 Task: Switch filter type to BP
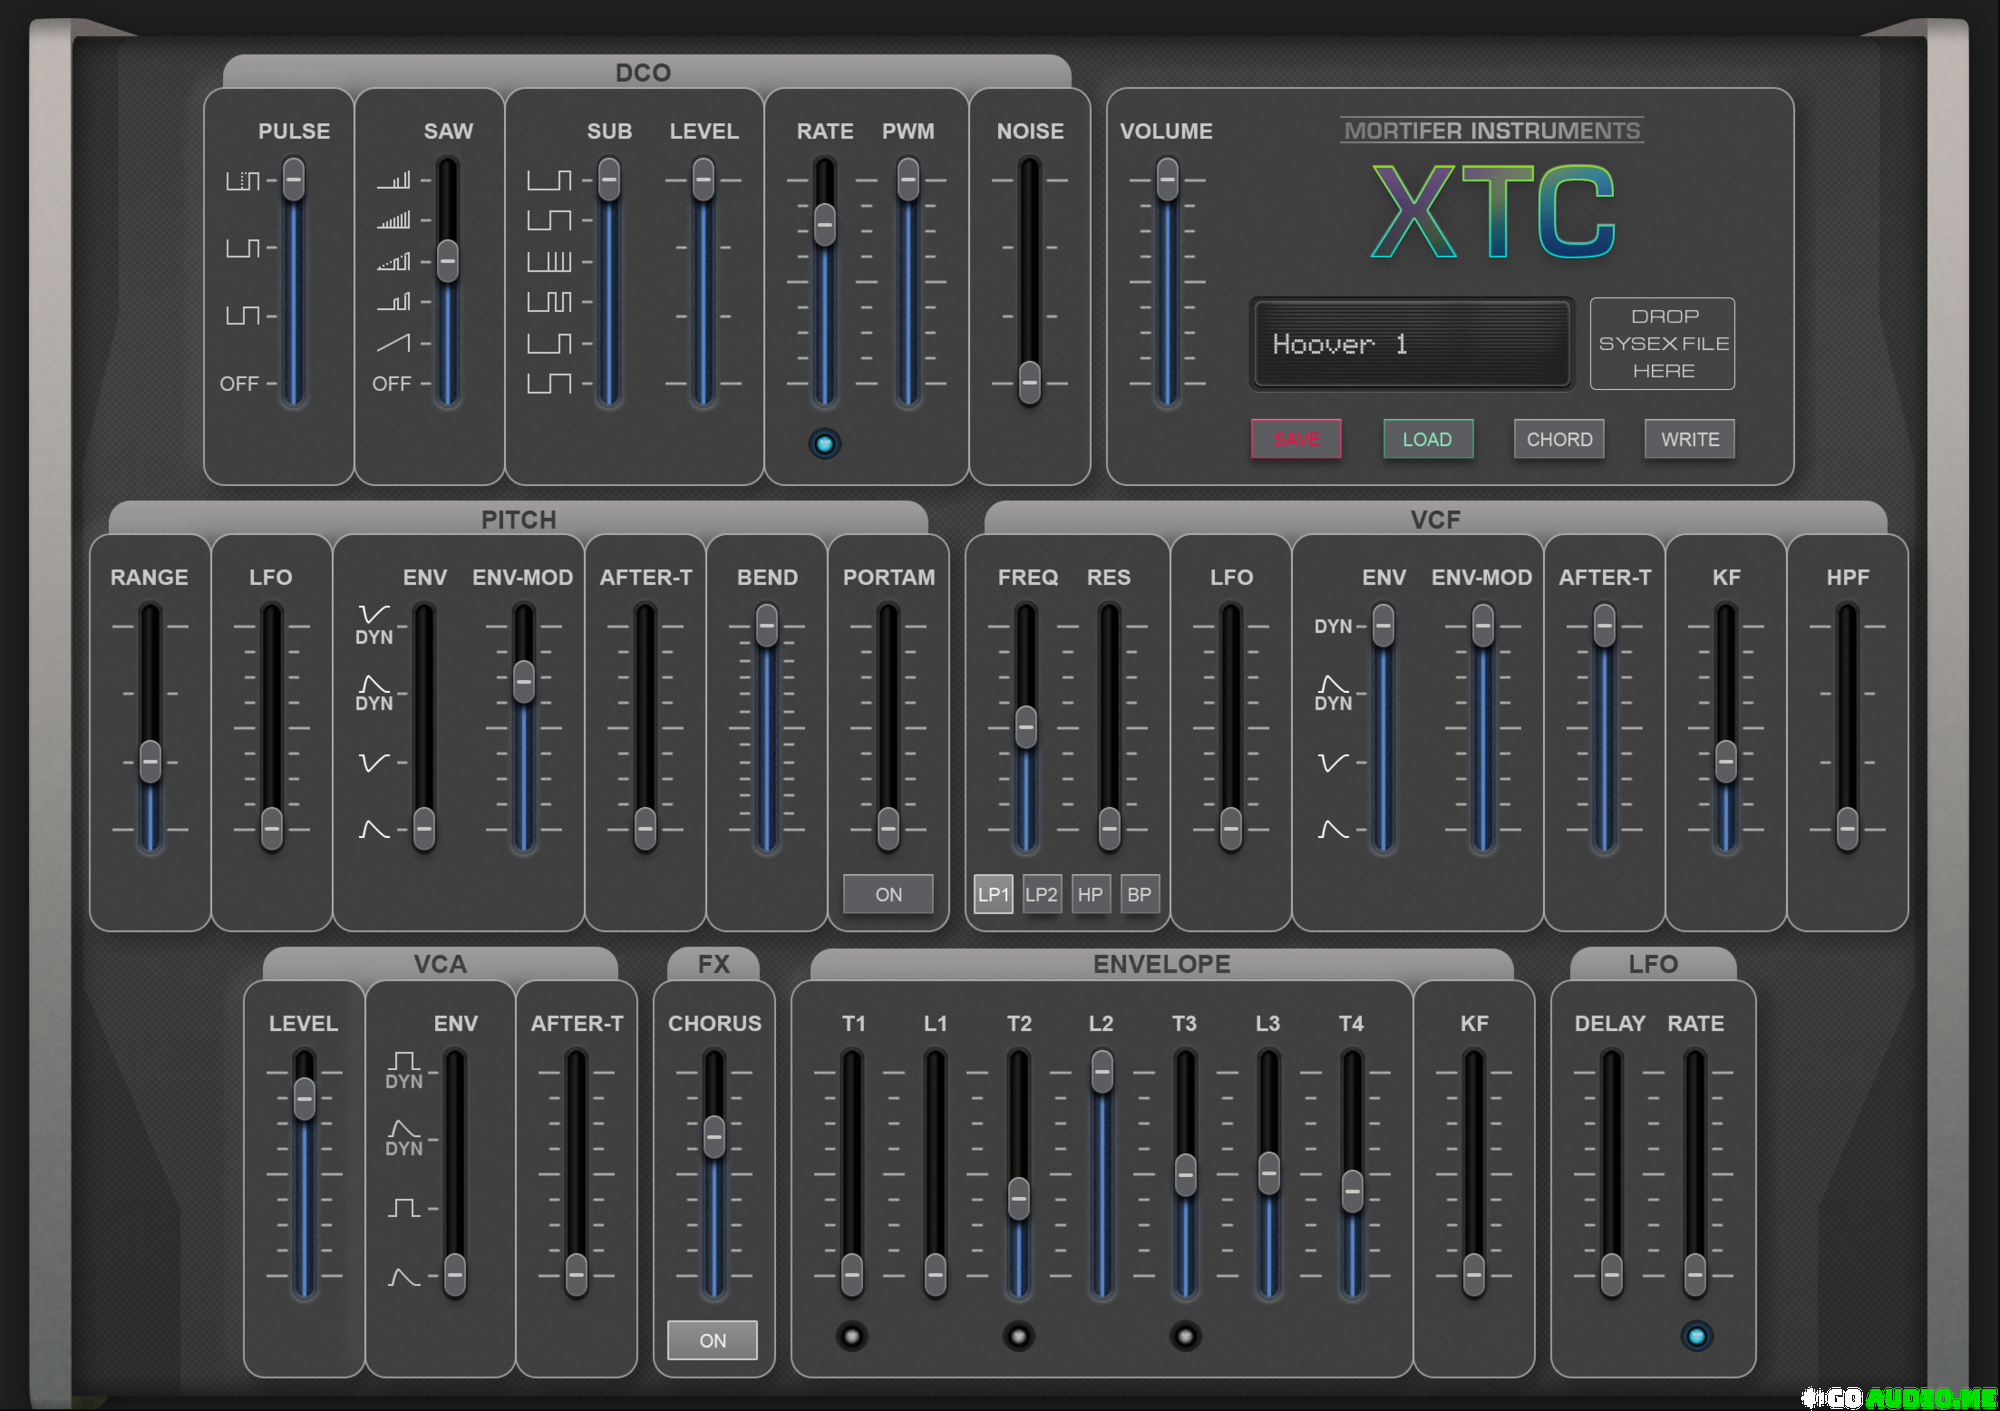click(x=1139, y=894)
